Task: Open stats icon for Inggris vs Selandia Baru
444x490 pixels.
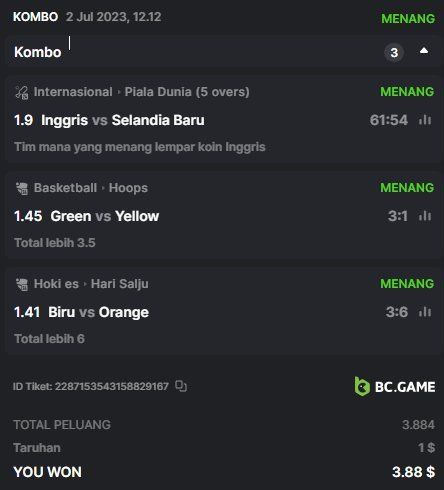Action: 425,120
